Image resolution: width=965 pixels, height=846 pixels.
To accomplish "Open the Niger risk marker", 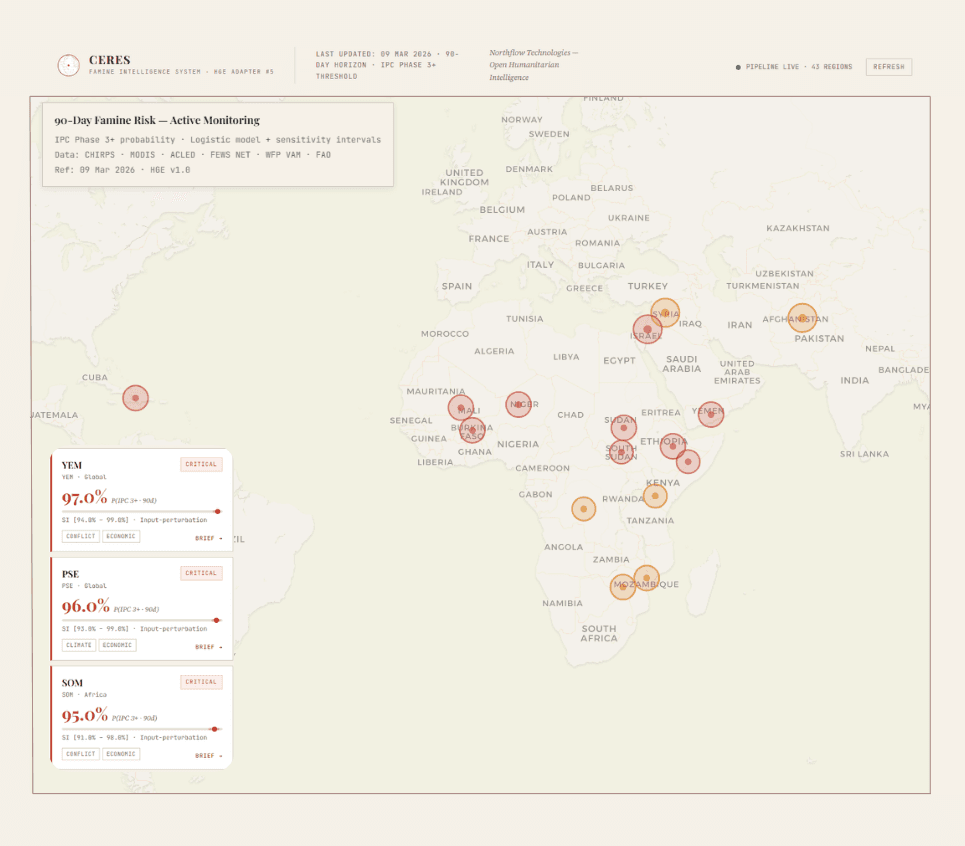I will coord(518,403).
